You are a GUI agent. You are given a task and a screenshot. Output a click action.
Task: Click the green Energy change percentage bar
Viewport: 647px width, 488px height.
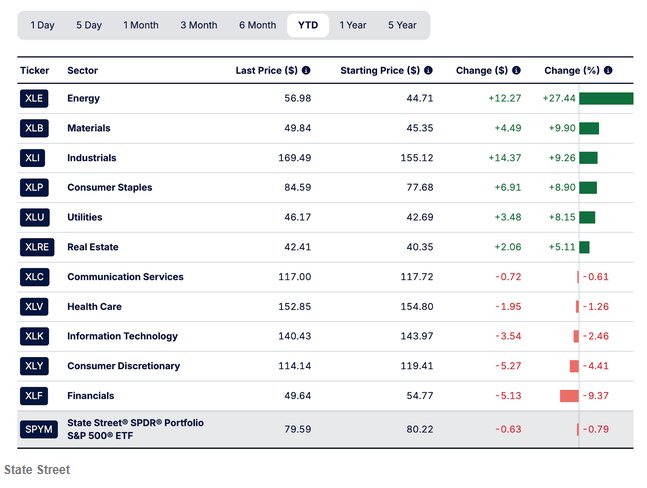click(605, 98)
